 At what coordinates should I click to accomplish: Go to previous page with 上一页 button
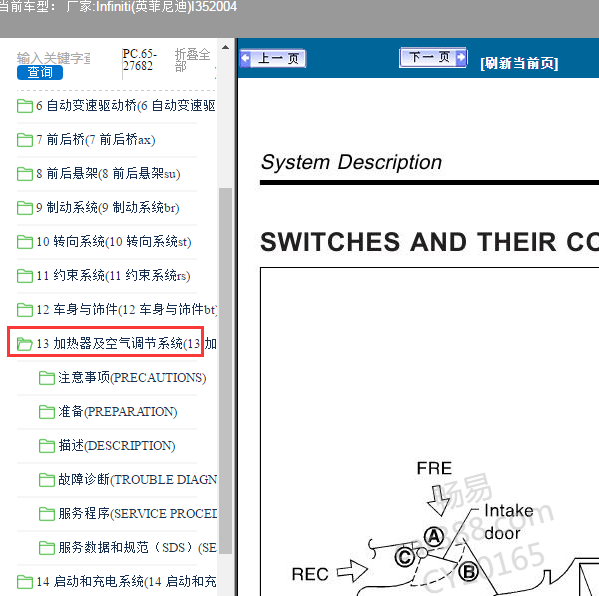(273, 58)
